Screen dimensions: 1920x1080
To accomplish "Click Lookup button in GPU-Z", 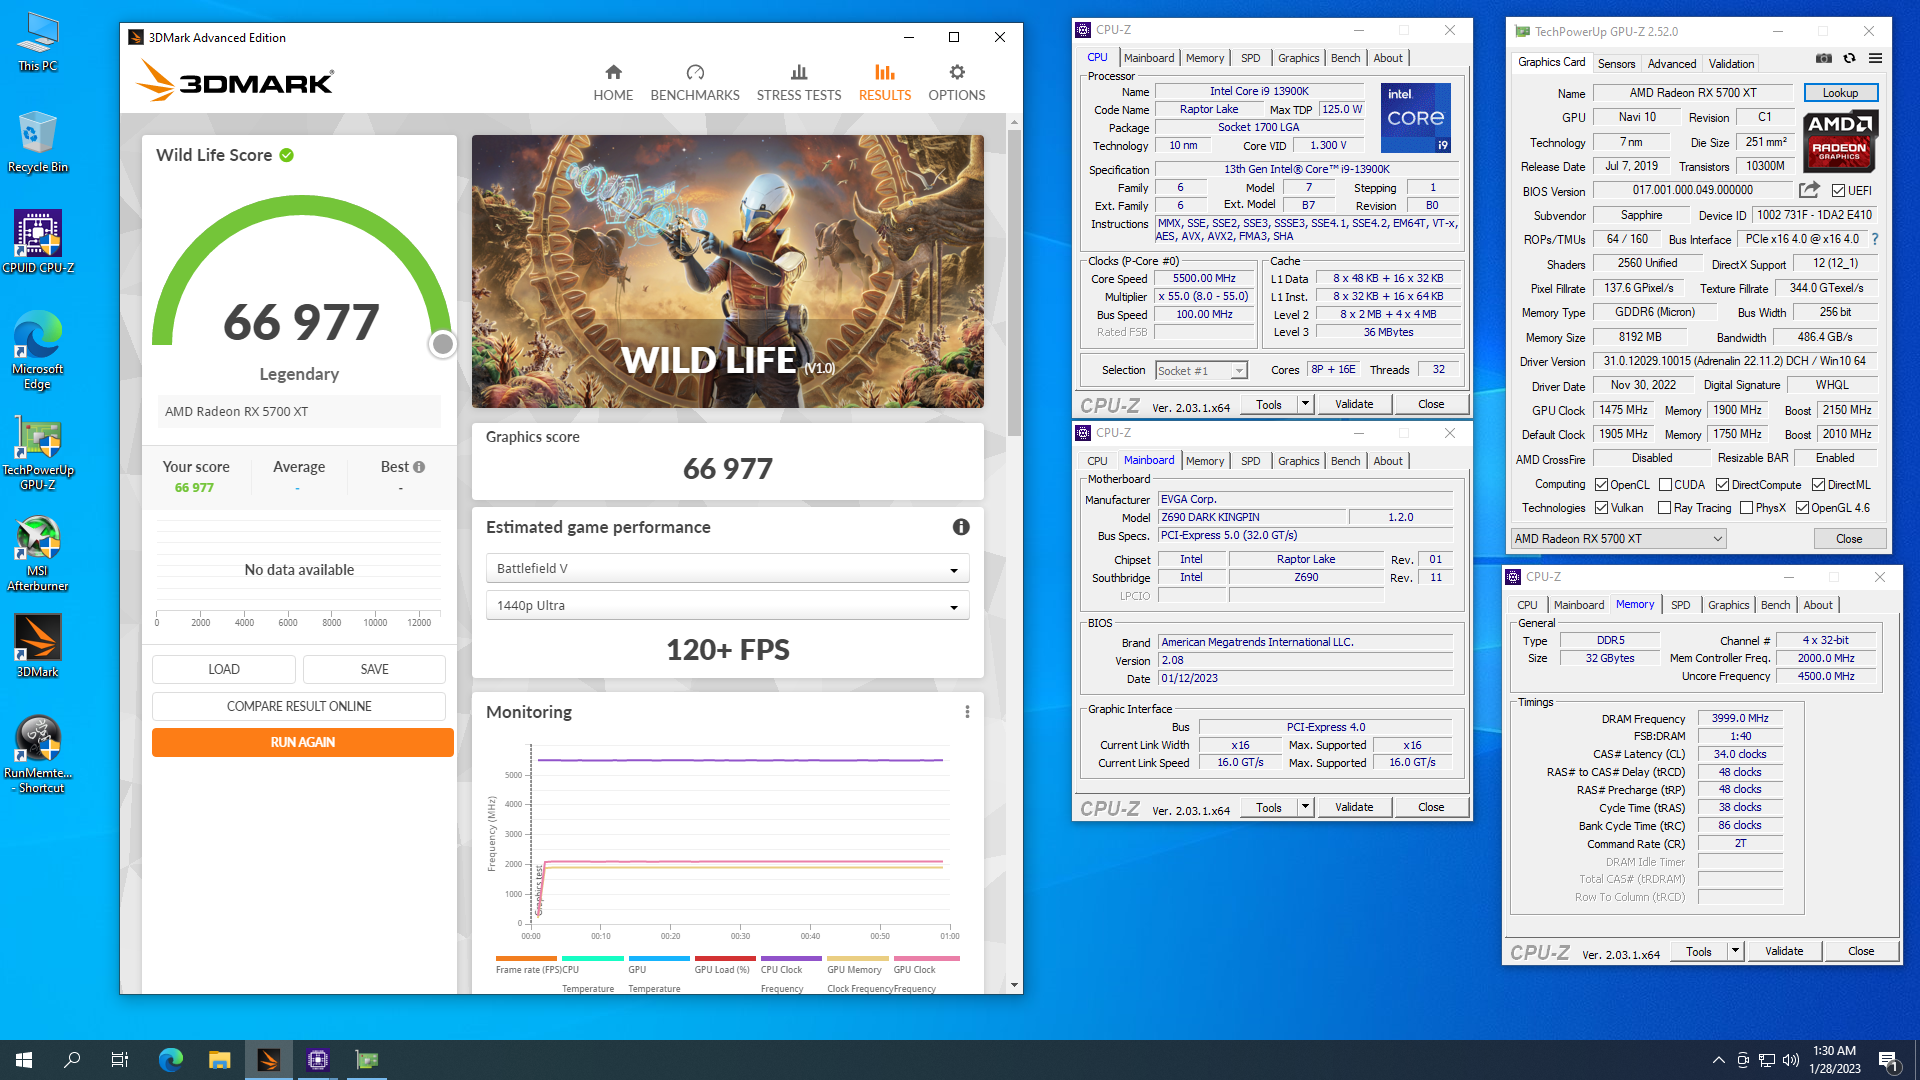I will point(1840,93).
